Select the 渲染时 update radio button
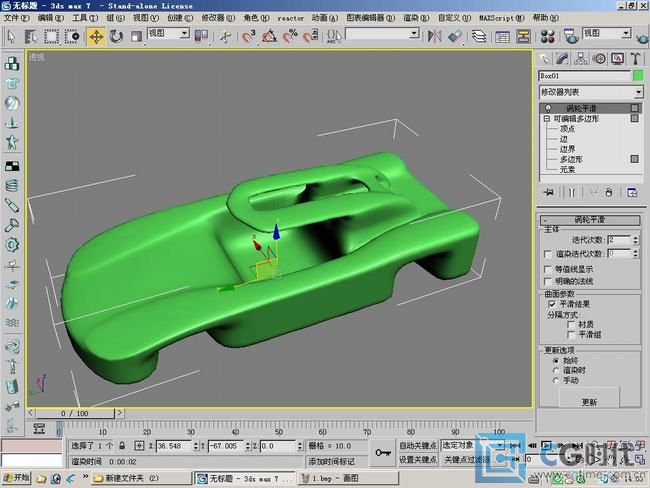The height and width of the screenshot is (488, 650). 556,370
